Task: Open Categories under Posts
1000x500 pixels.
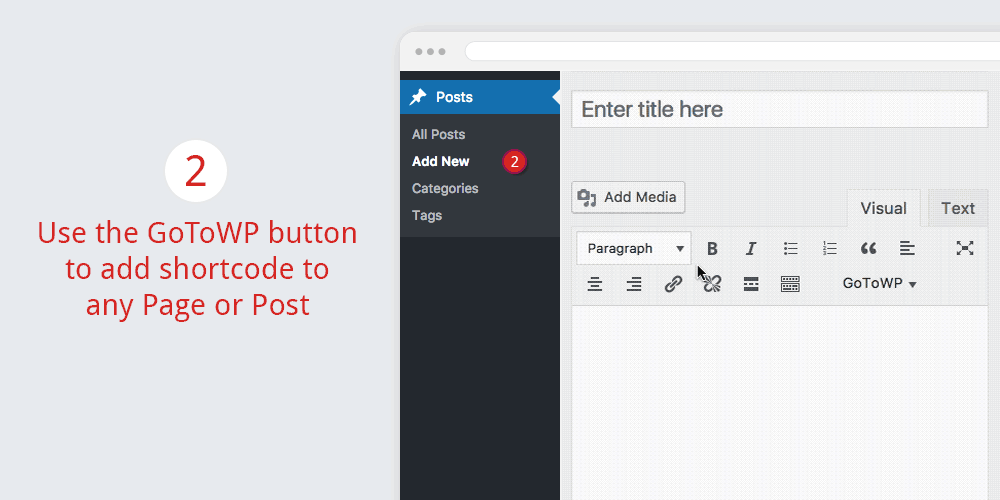Action: 445,189
